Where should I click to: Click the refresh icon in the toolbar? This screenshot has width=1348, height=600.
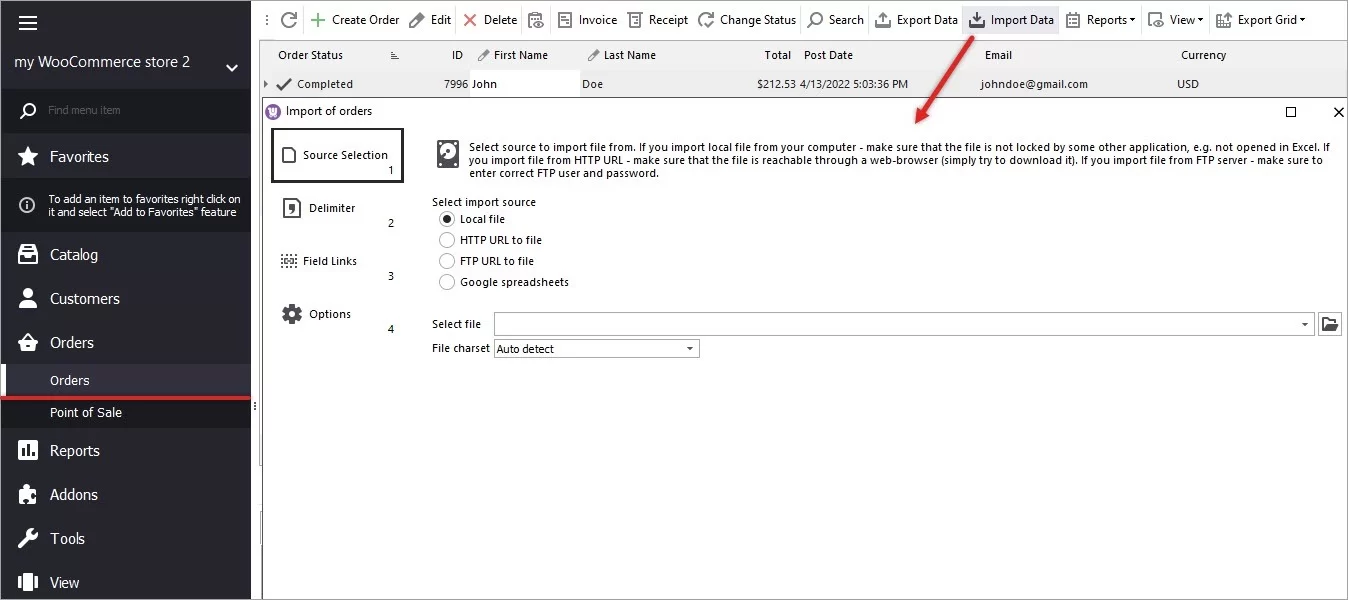pyautogui.click(x=289, y=19)
